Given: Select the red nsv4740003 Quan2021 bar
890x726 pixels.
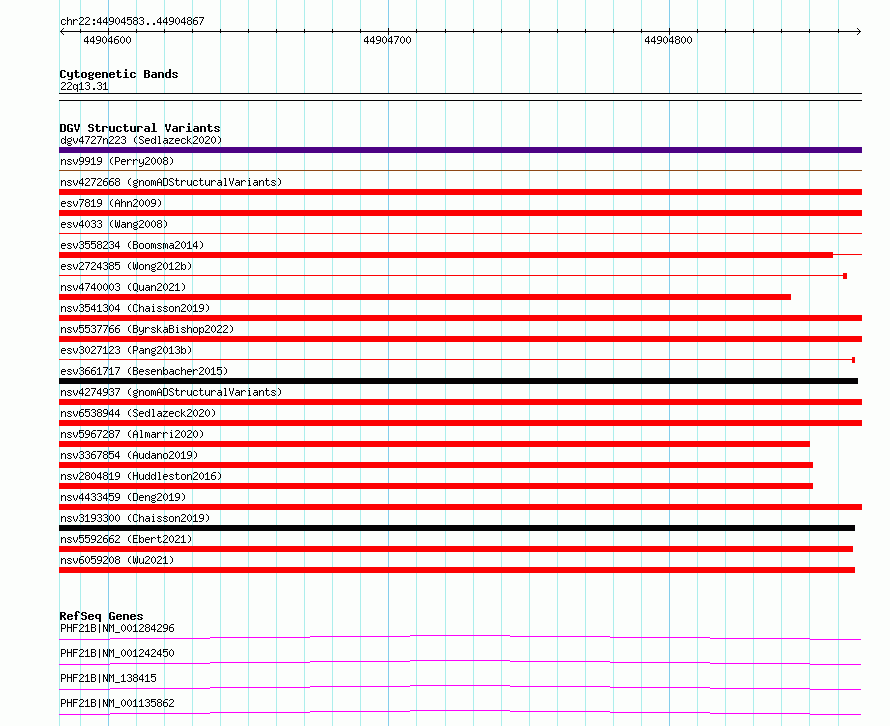Looking at the screenshot, I should (425, 297).
